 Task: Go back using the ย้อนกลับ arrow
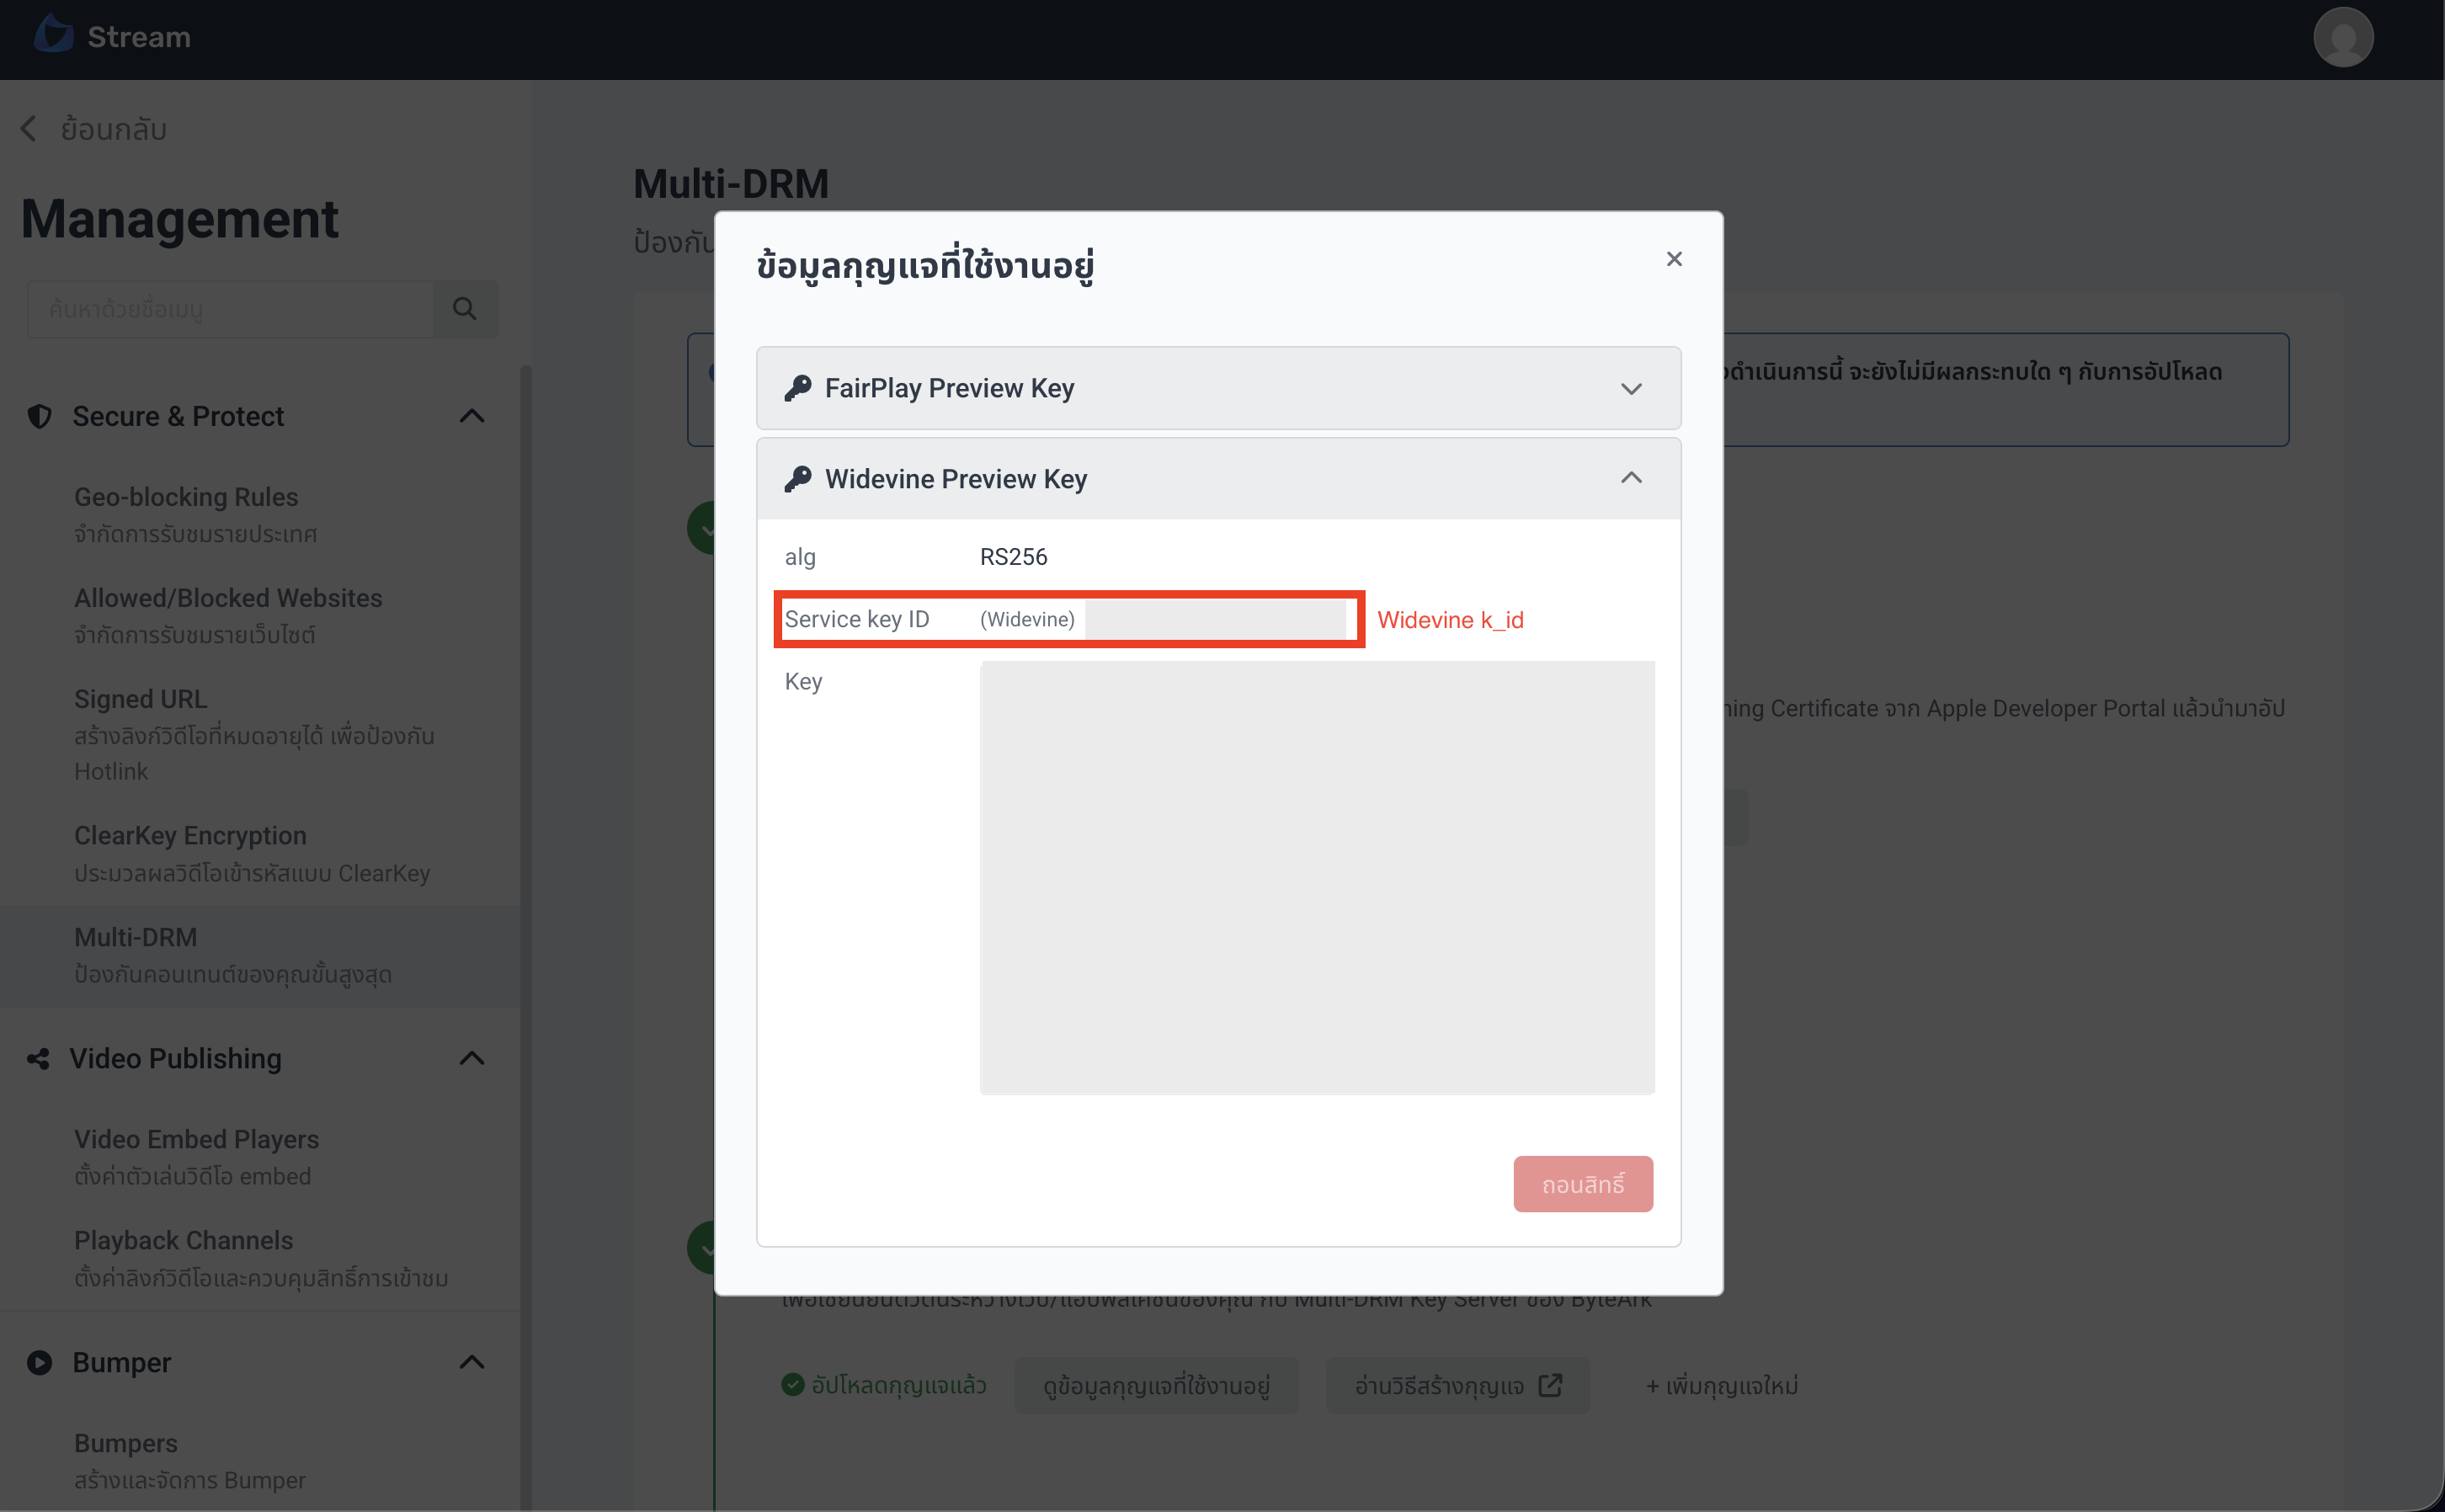click(28, 129)
